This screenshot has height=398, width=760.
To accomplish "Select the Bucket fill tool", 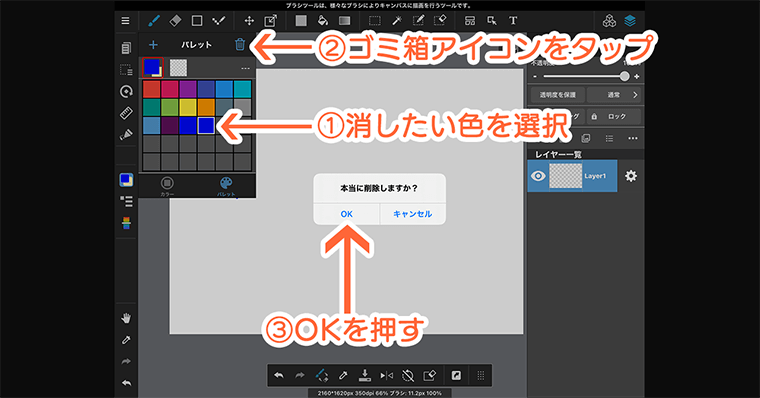I will point(323,21).
